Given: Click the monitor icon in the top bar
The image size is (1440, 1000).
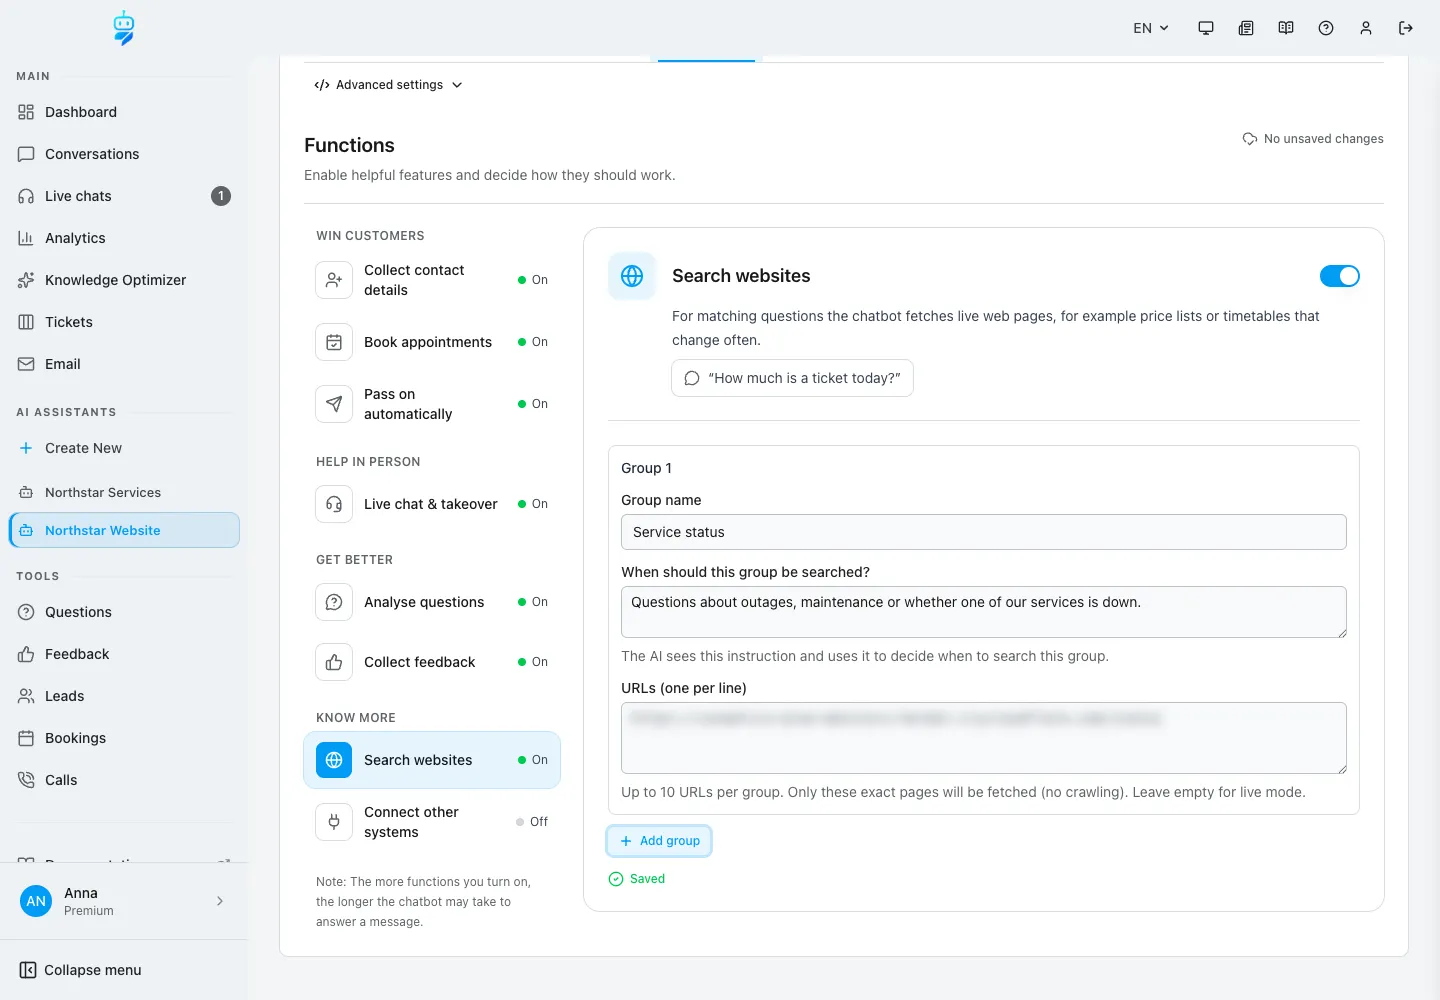Looking at the screenshot, I should (1206, 28).
